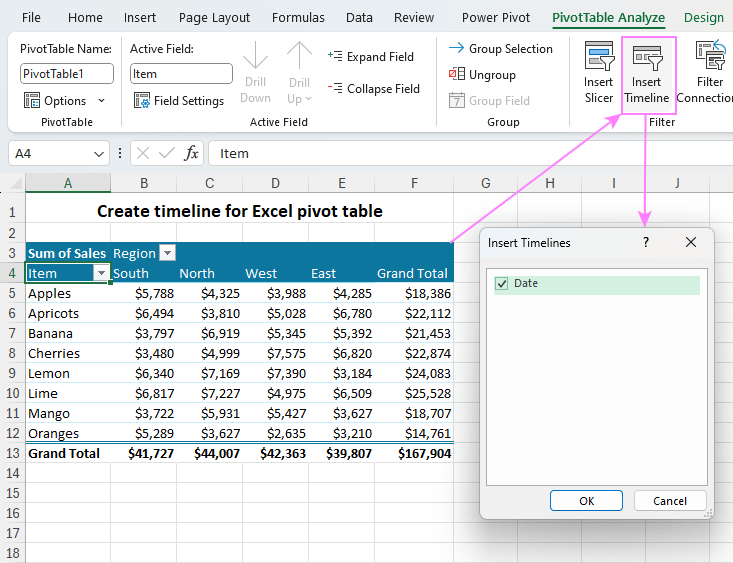The width and height of the screenshot is (733, 563).
Task: Open the File tab
Action: click(31, 18)
